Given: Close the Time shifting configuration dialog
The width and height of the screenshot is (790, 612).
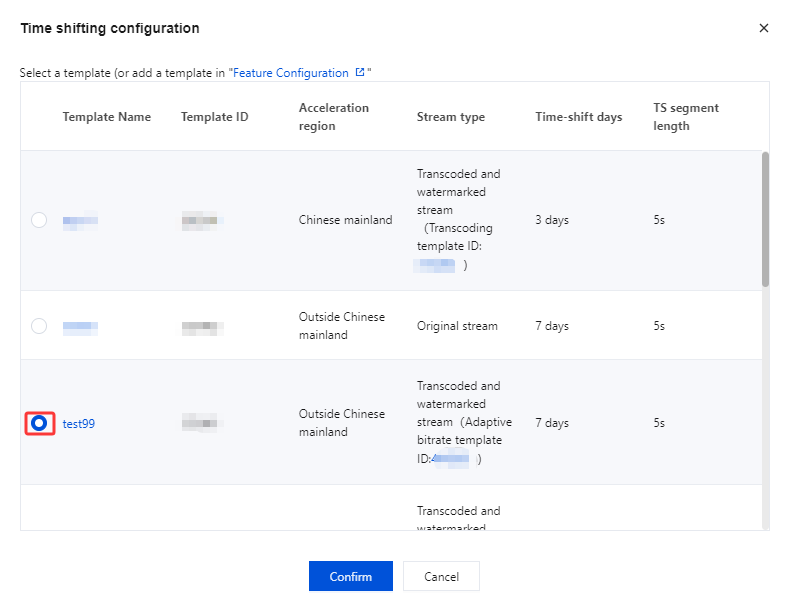Looking at the screenshot, I should pyautogui.click(x=764, y=28).
